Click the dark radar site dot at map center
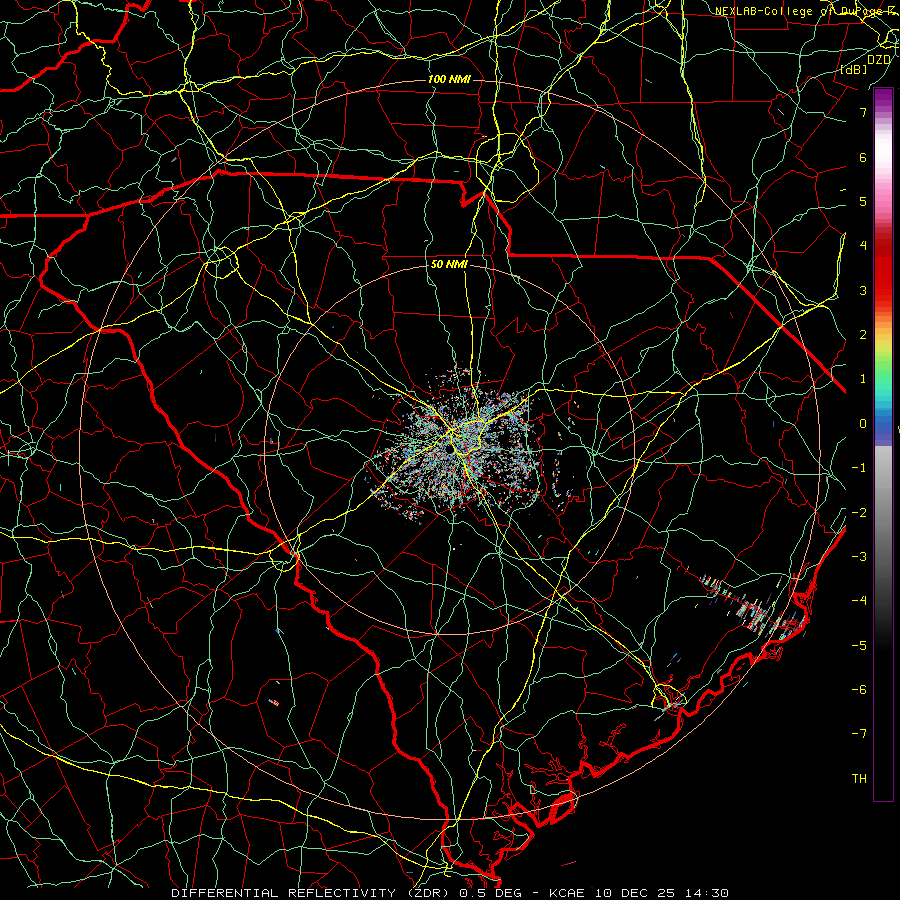900x900 pixels. 449,449
